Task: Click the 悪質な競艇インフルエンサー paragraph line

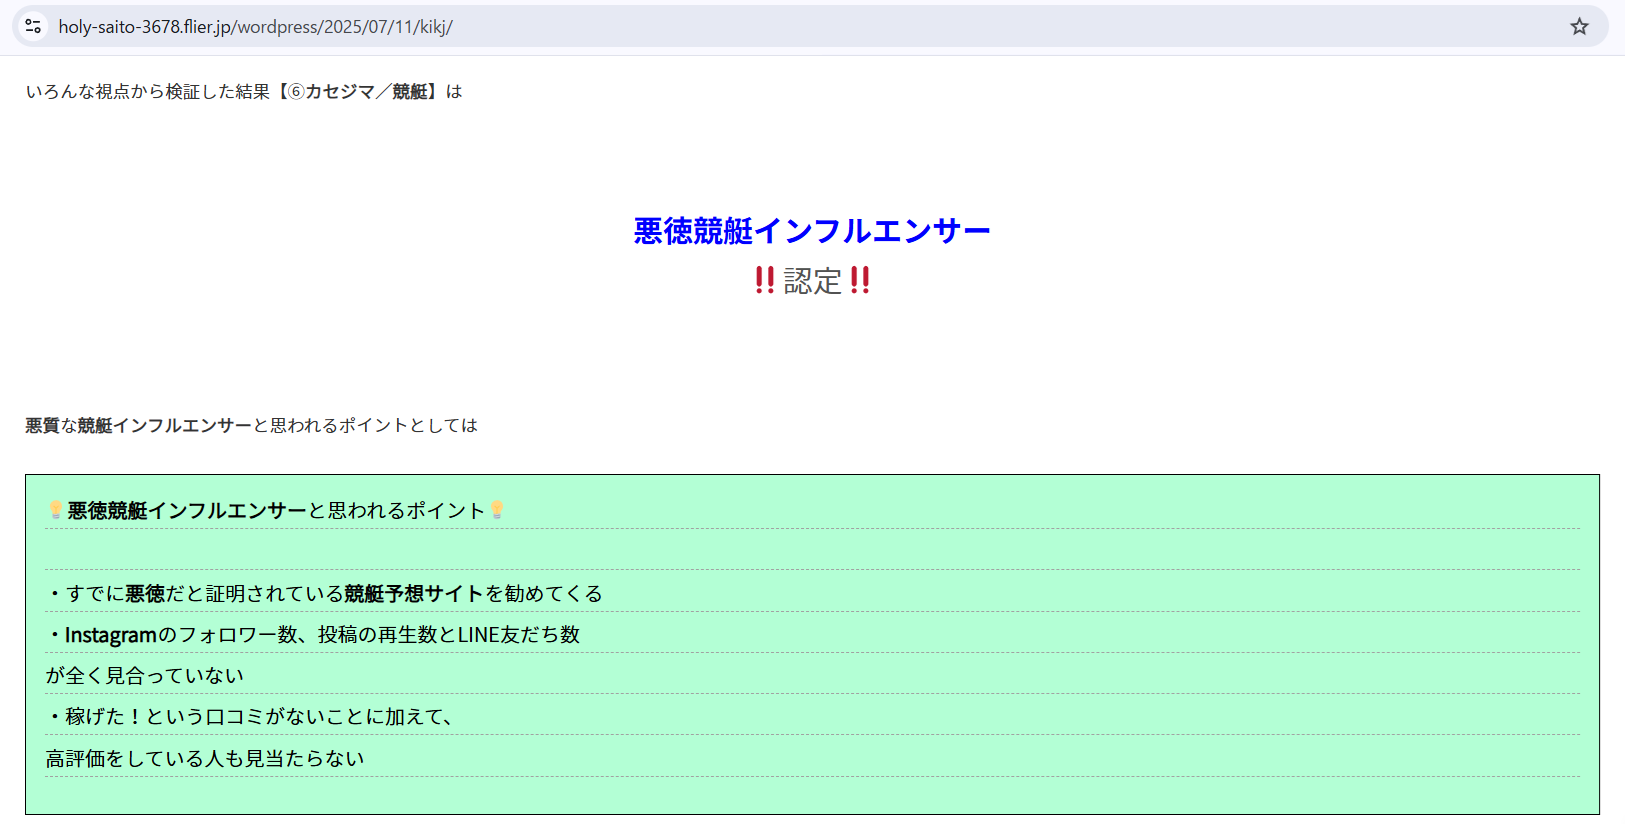Action: click(x=251, y=426)
